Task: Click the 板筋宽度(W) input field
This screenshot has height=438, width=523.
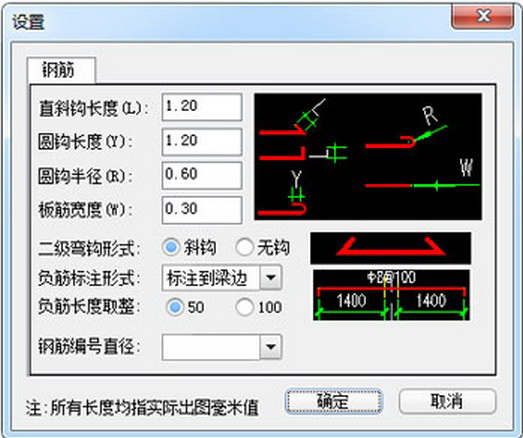Action: click(x=202, y=210)
